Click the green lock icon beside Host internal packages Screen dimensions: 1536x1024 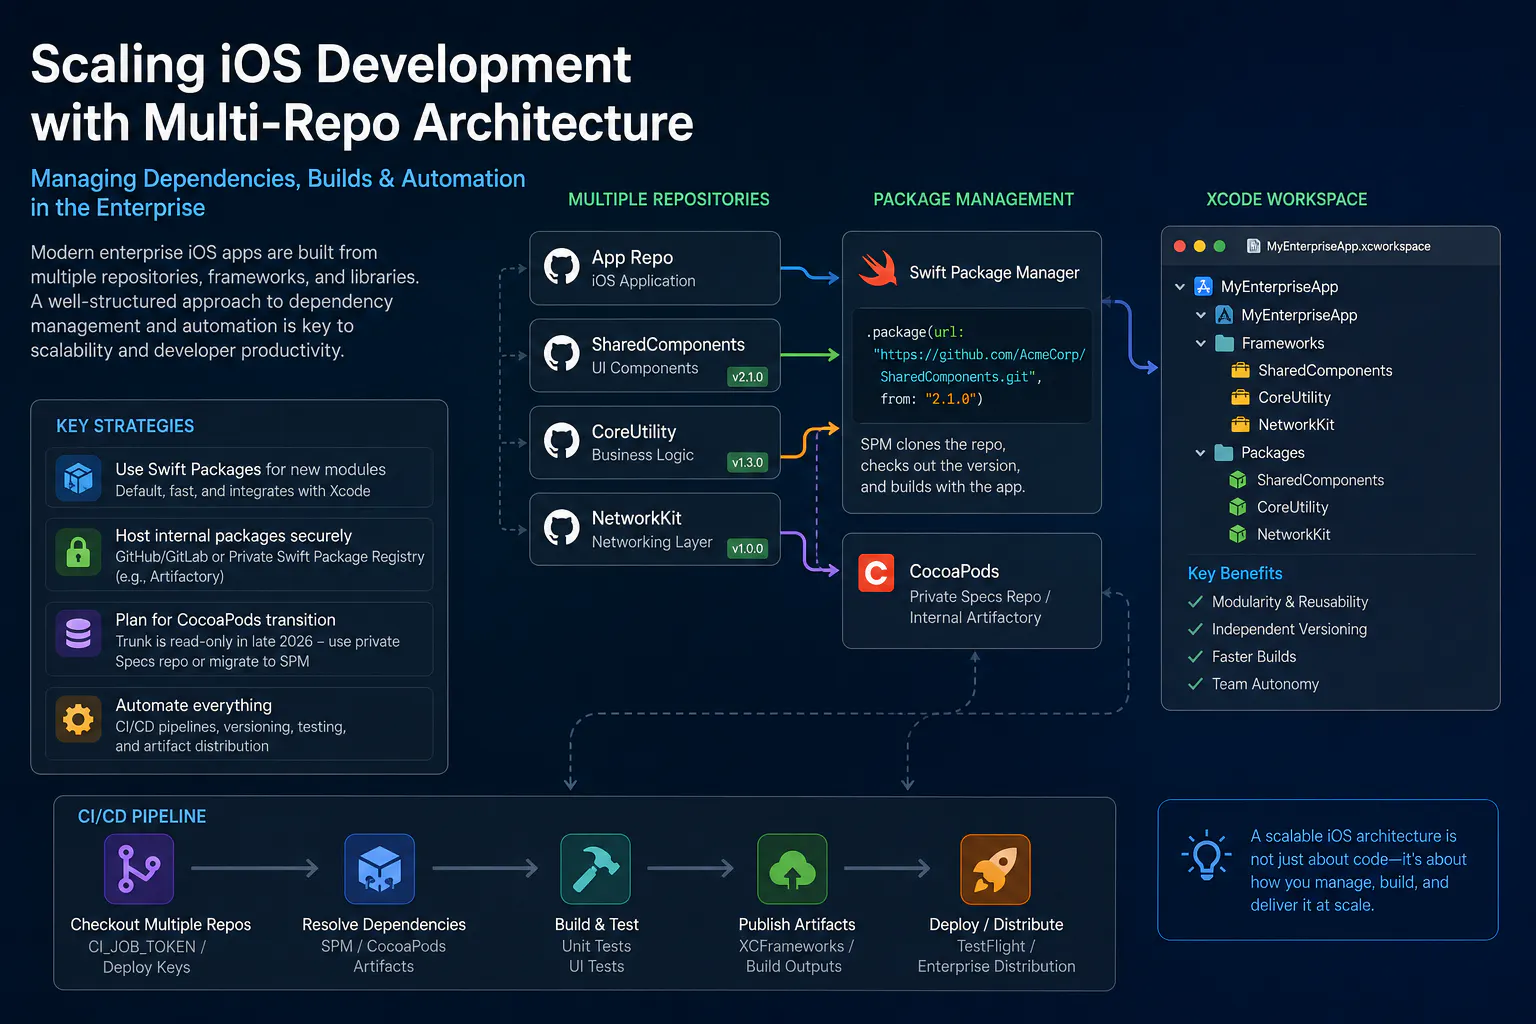pyautogui.click(x=78, y=551)
